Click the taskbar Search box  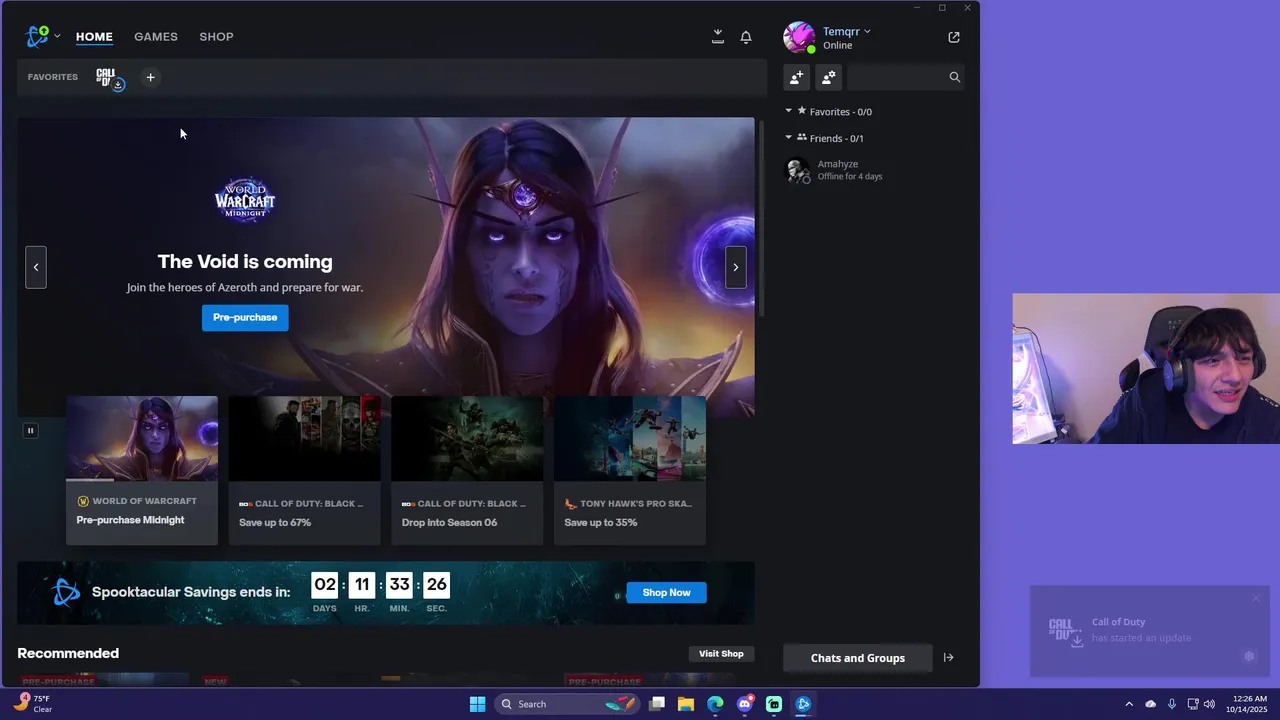[x=567, y=704]
